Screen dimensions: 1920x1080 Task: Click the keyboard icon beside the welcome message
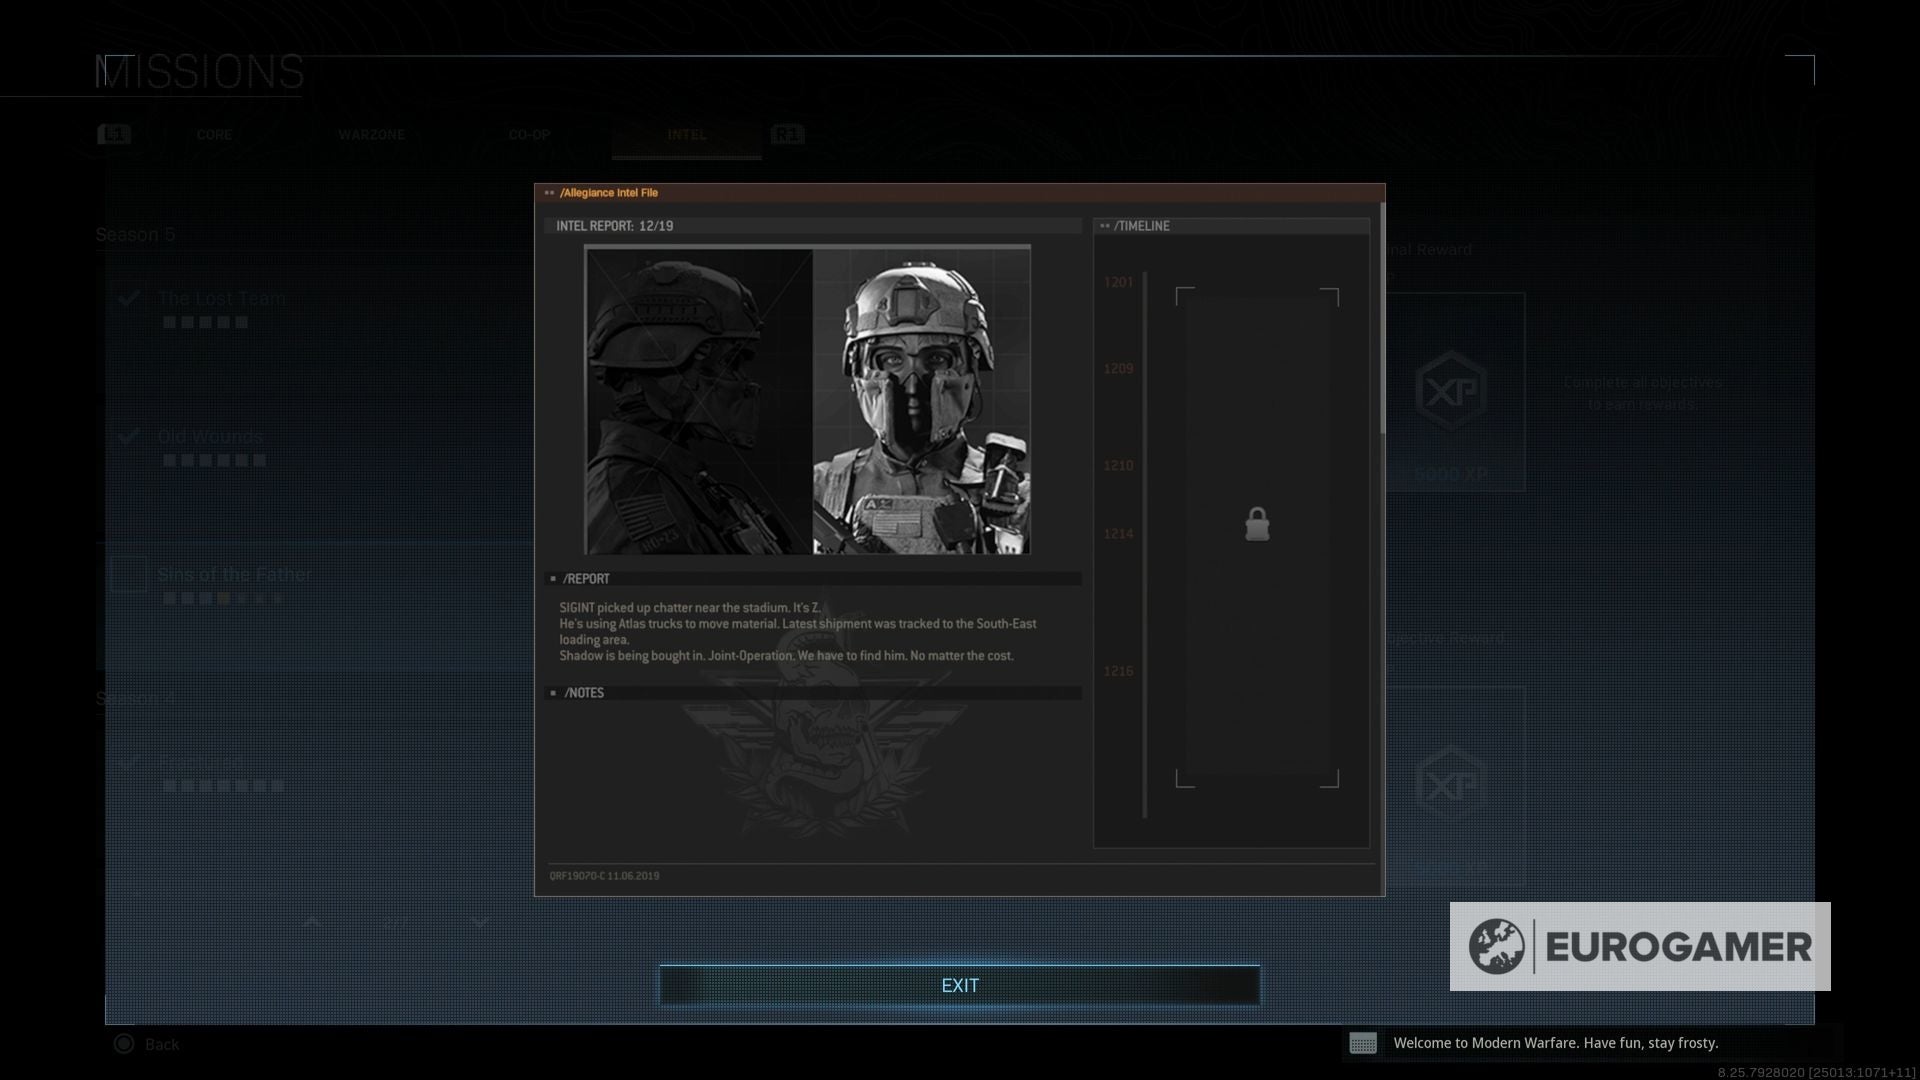coord(1363,1043)
